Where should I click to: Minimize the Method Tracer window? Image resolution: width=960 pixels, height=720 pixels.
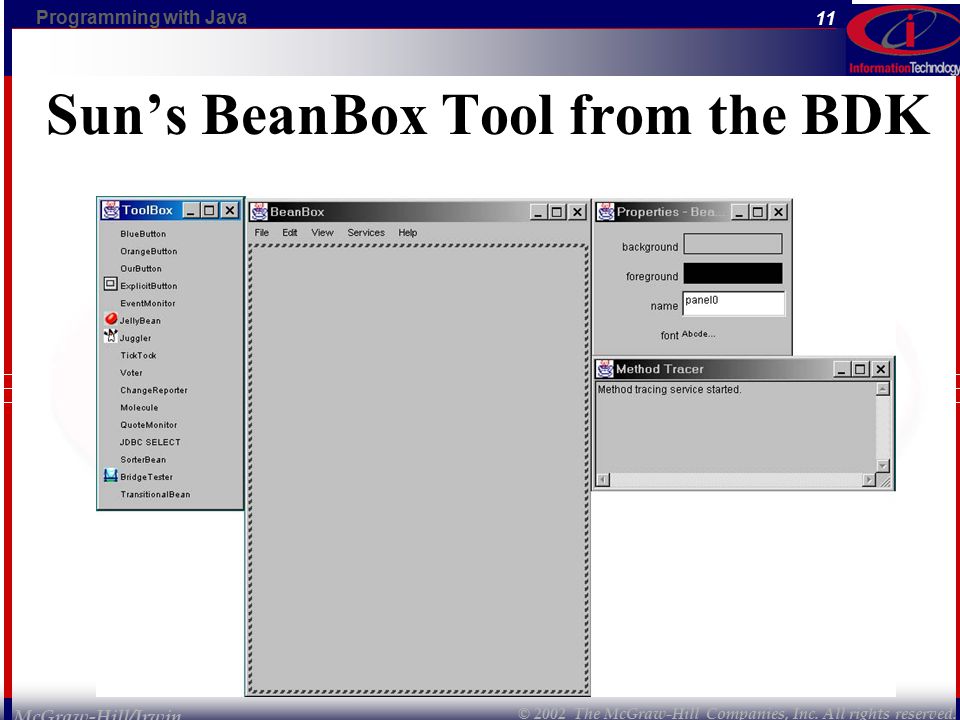click(842, 369)
